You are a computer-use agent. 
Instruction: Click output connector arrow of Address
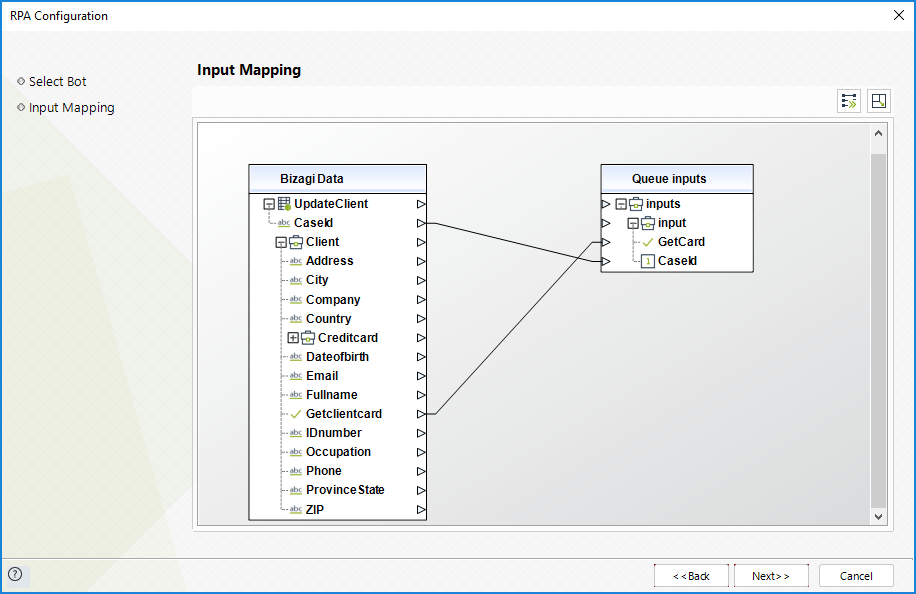point(421,261)
